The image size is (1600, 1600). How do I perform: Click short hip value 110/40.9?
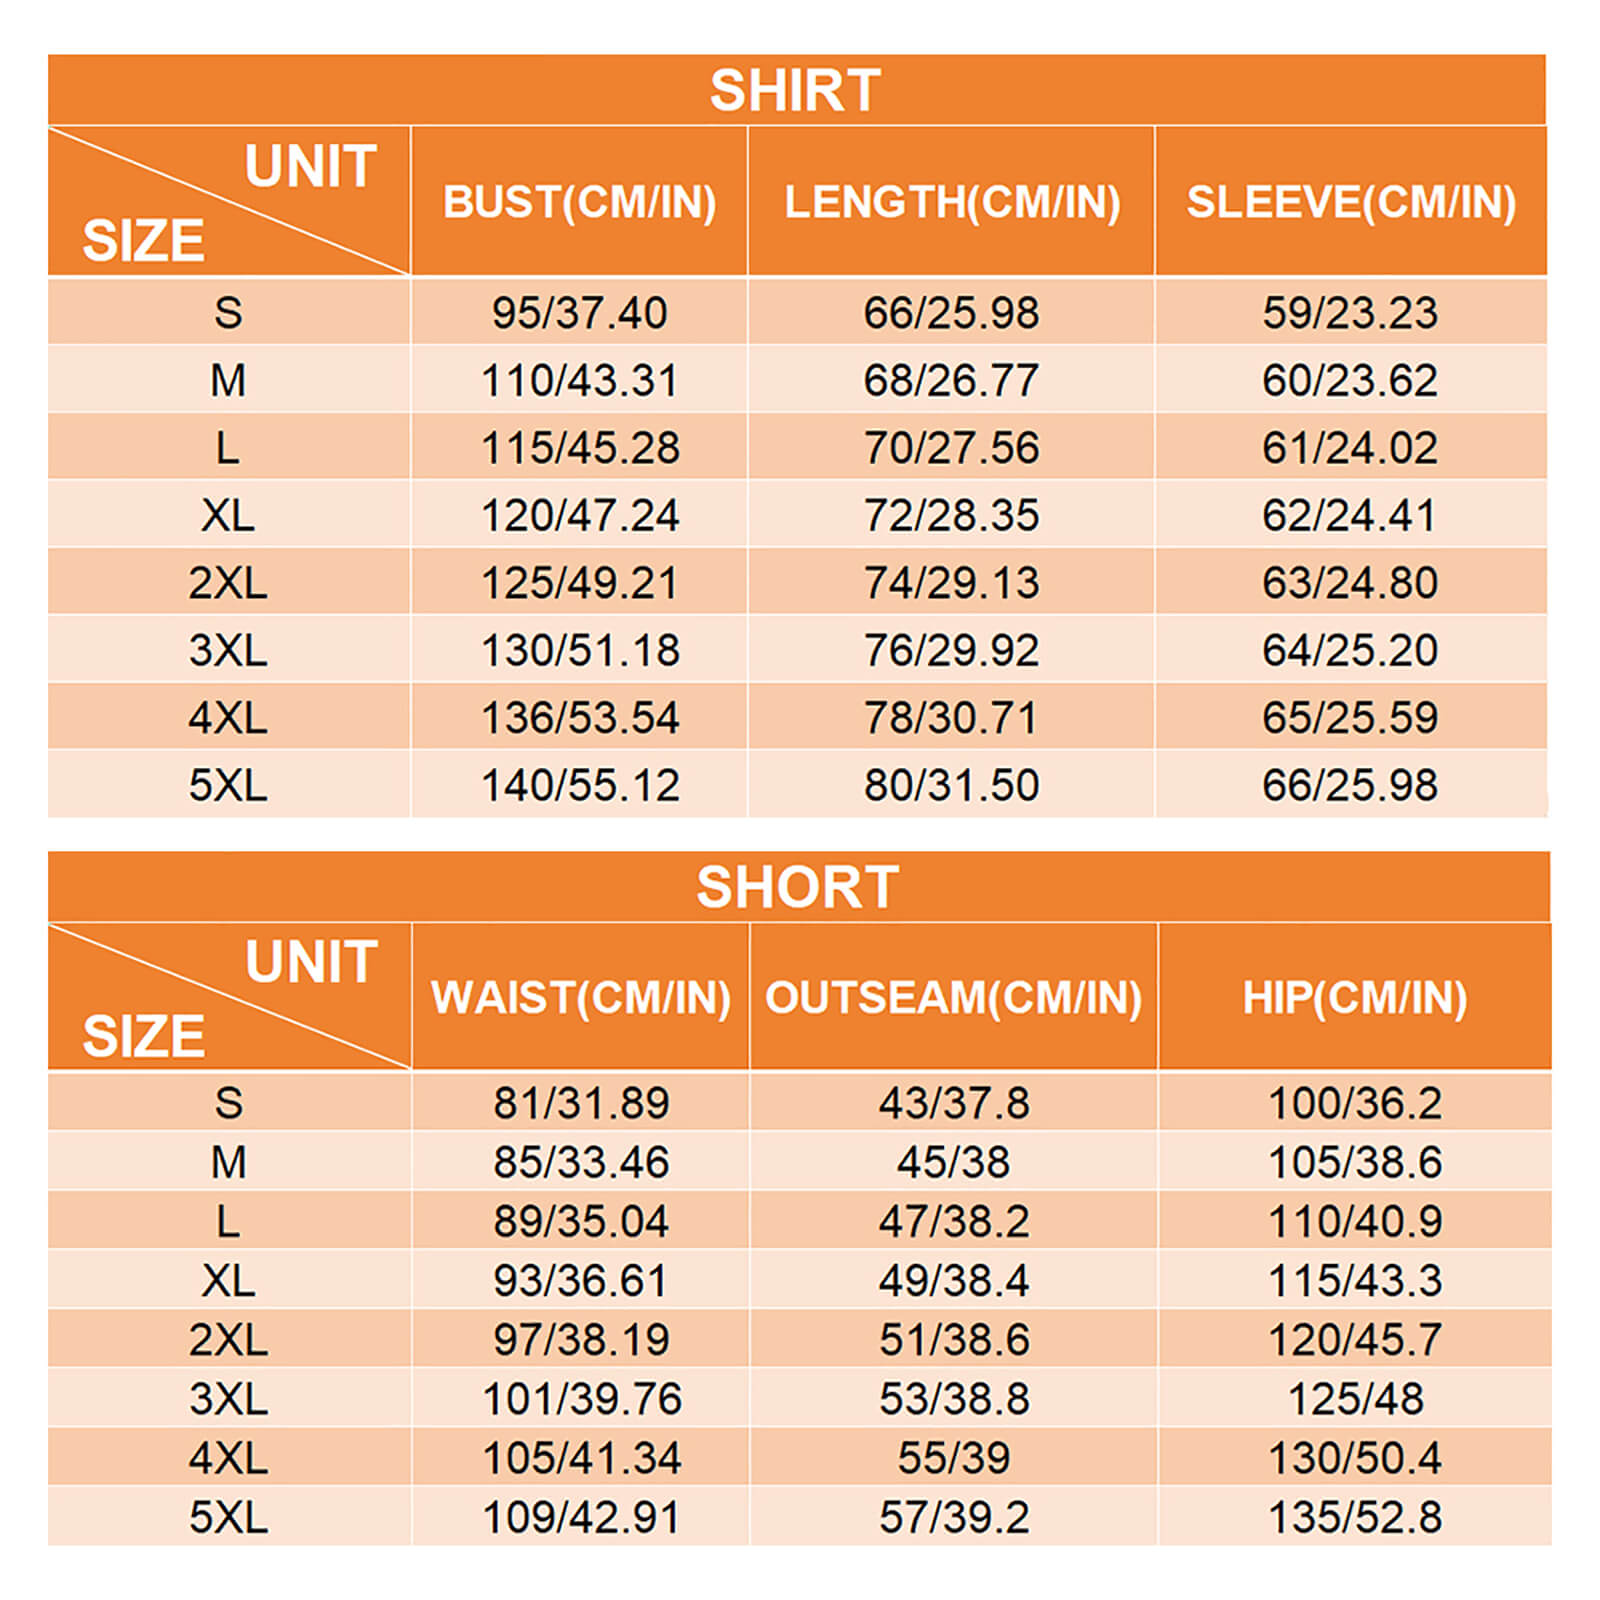click(1354, 1221)
